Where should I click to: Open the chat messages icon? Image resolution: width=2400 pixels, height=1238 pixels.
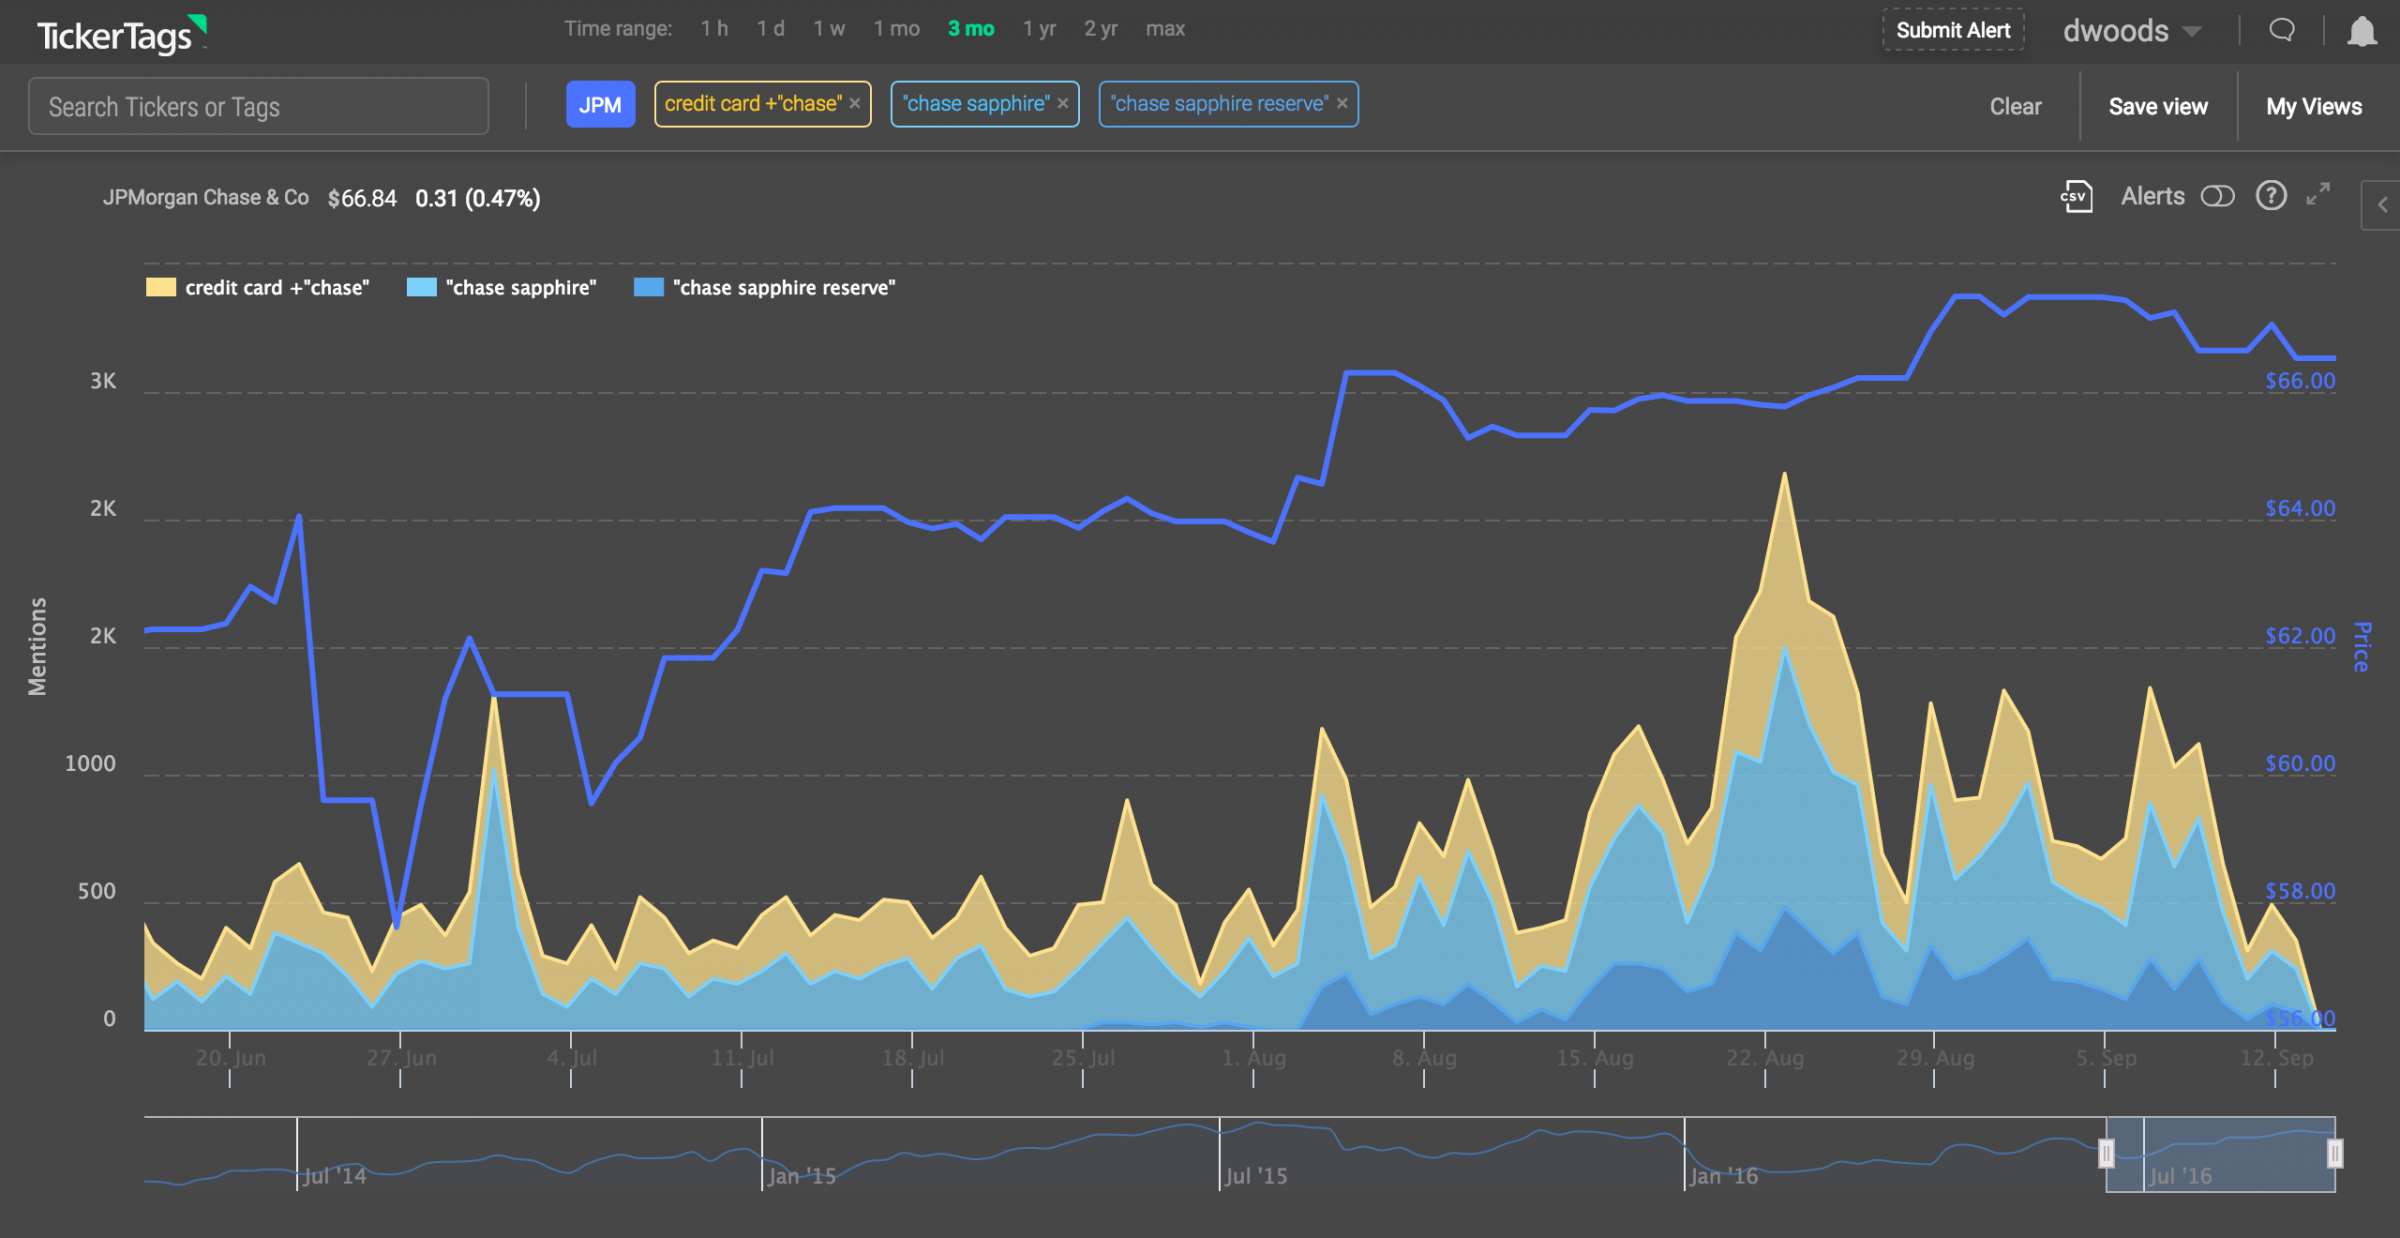click(x=2282, y=30)
